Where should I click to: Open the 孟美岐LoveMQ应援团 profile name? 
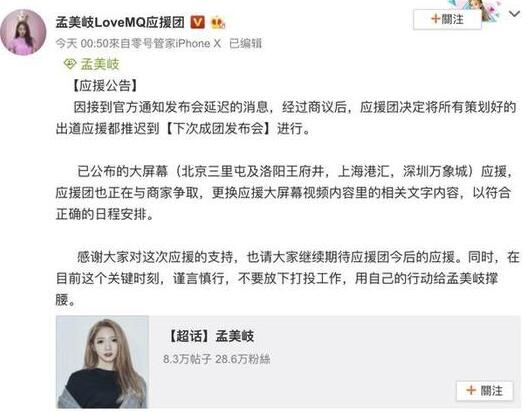point(120,22)
